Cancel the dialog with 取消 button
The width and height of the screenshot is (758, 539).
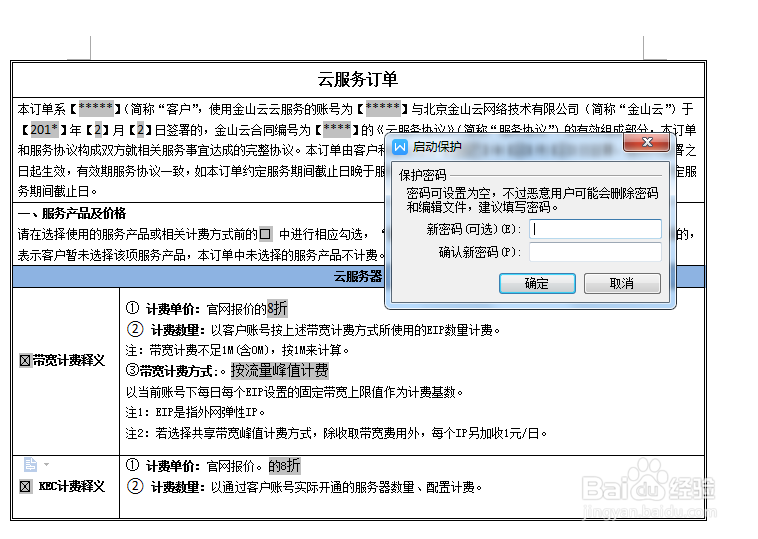(x=622, y=283)
